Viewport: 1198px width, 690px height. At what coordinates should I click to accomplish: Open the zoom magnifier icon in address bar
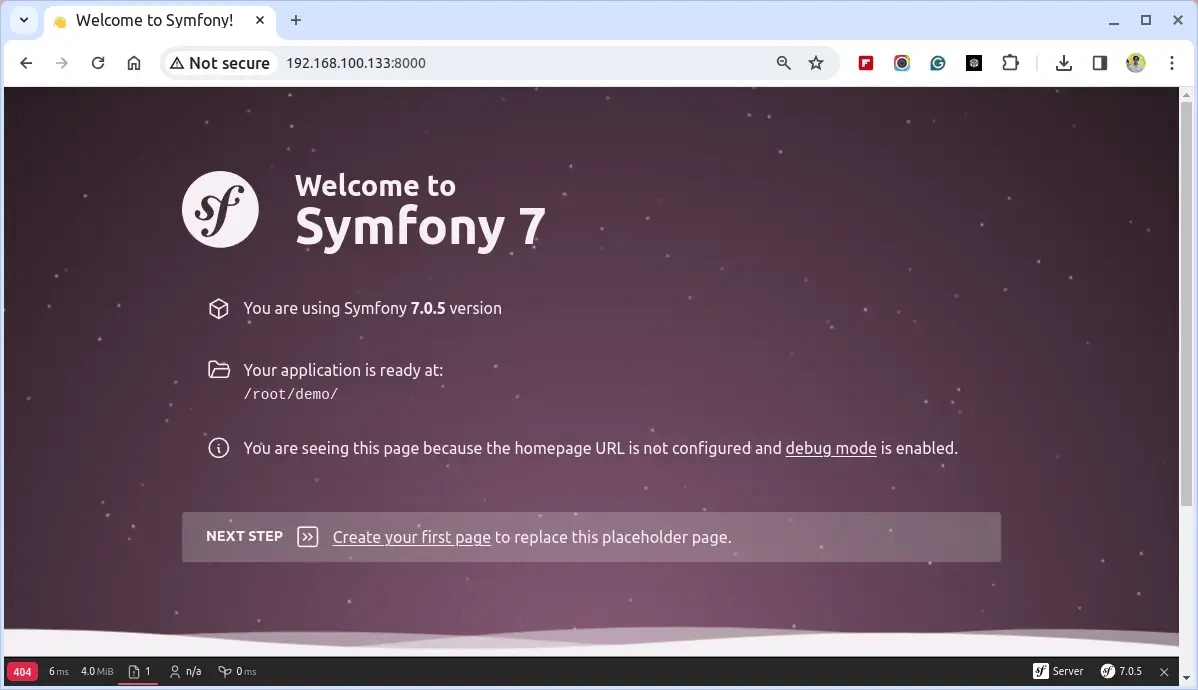point(783,63)
